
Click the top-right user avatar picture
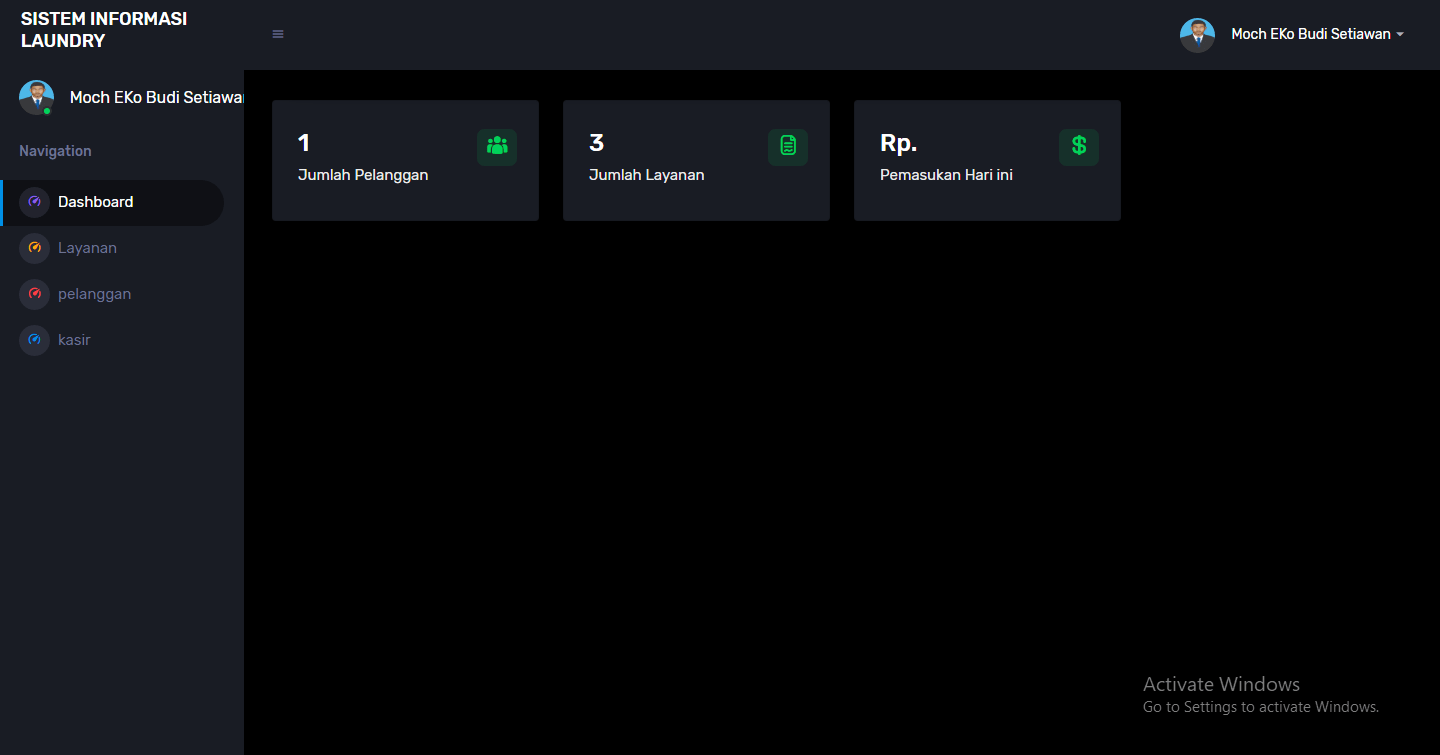click(1197, 35)
